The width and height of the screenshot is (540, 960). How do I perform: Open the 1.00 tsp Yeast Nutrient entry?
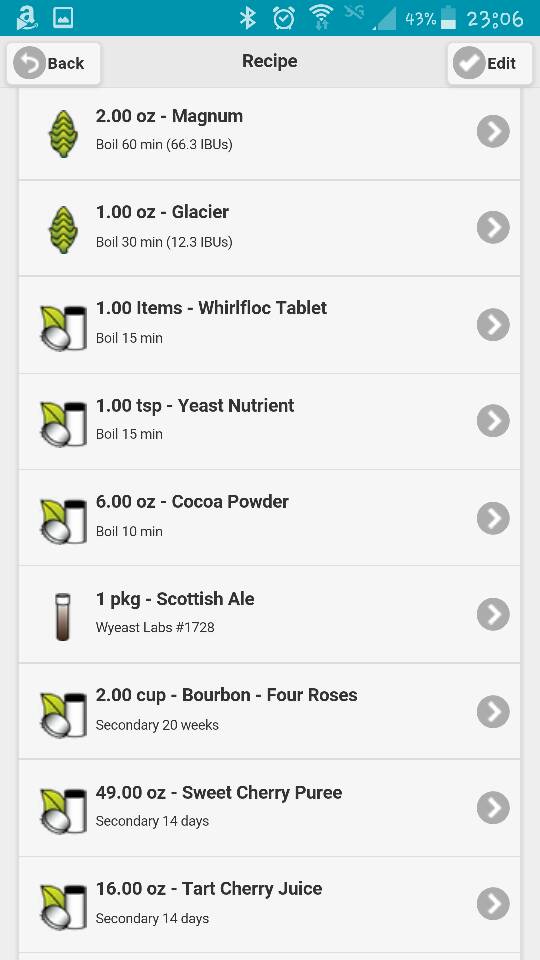point(269,421)
